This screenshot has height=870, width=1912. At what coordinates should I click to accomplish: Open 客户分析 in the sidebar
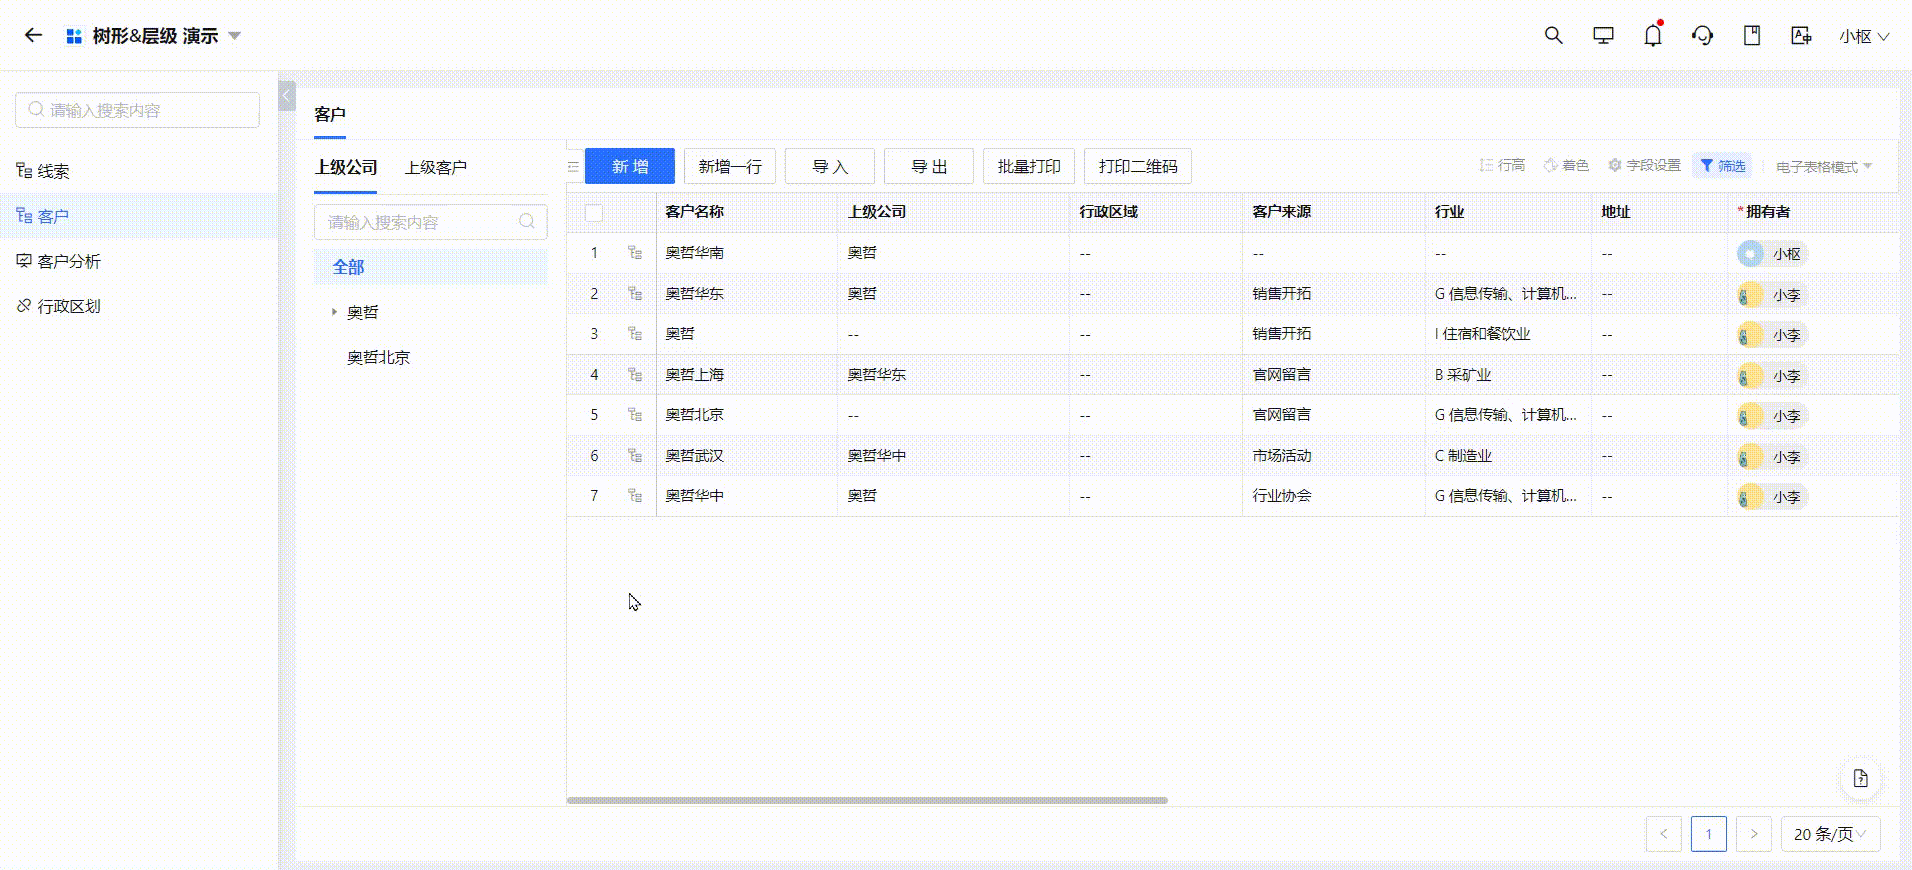(x=138, y=261)
